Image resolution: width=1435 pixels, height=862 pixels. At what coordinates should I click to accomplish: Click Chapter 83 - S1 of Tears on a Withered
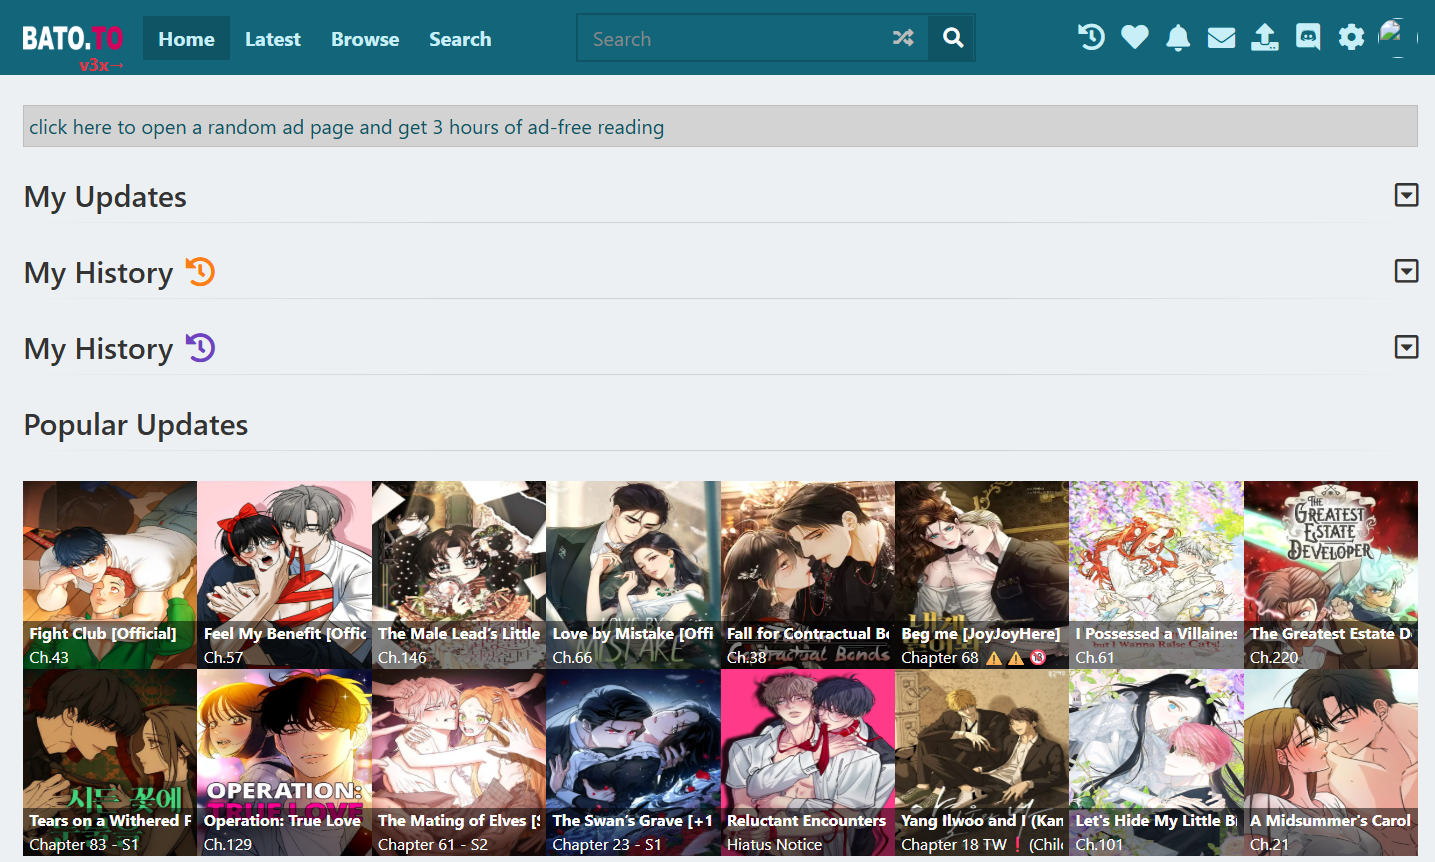84,844
